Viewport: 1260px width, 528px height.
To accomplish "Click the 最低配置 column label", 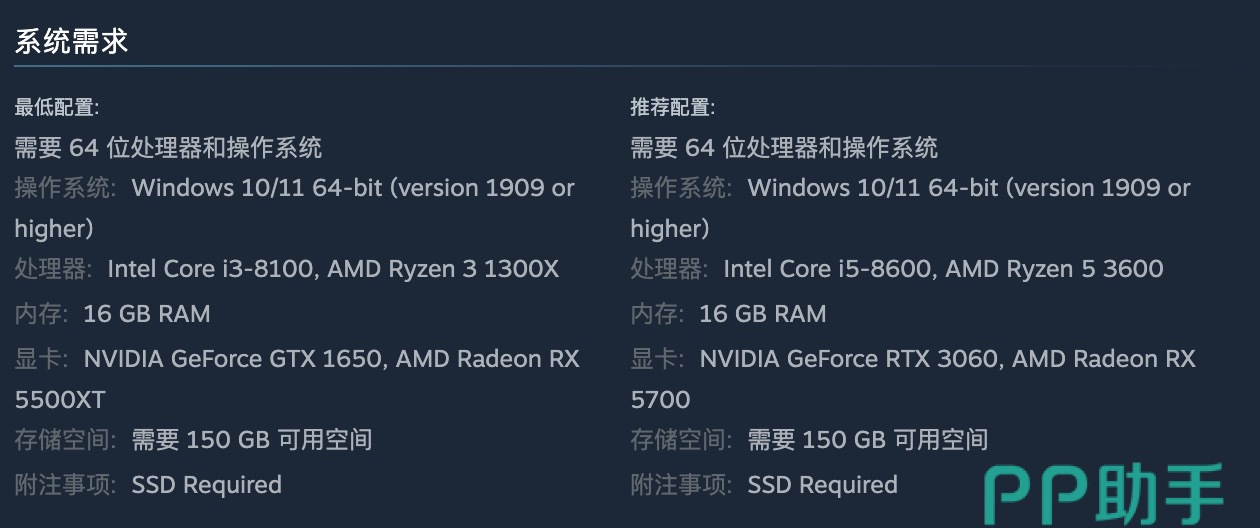I will pos(57,107).
